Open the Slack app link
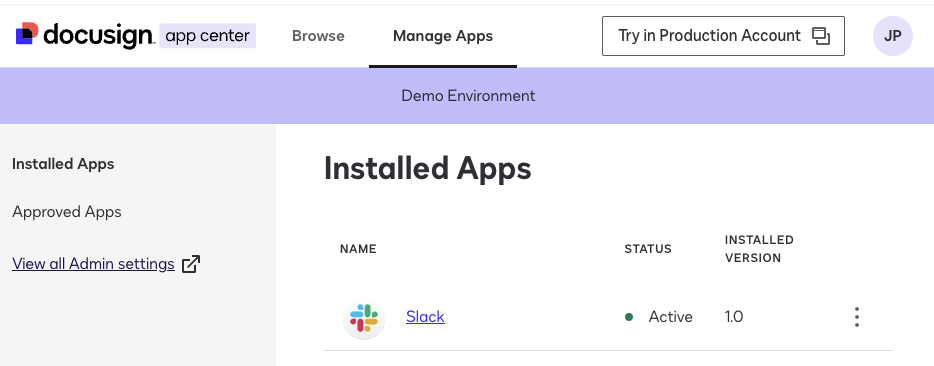Image resolution: width=934 pixels, height=366 pixels. [425, 317]
